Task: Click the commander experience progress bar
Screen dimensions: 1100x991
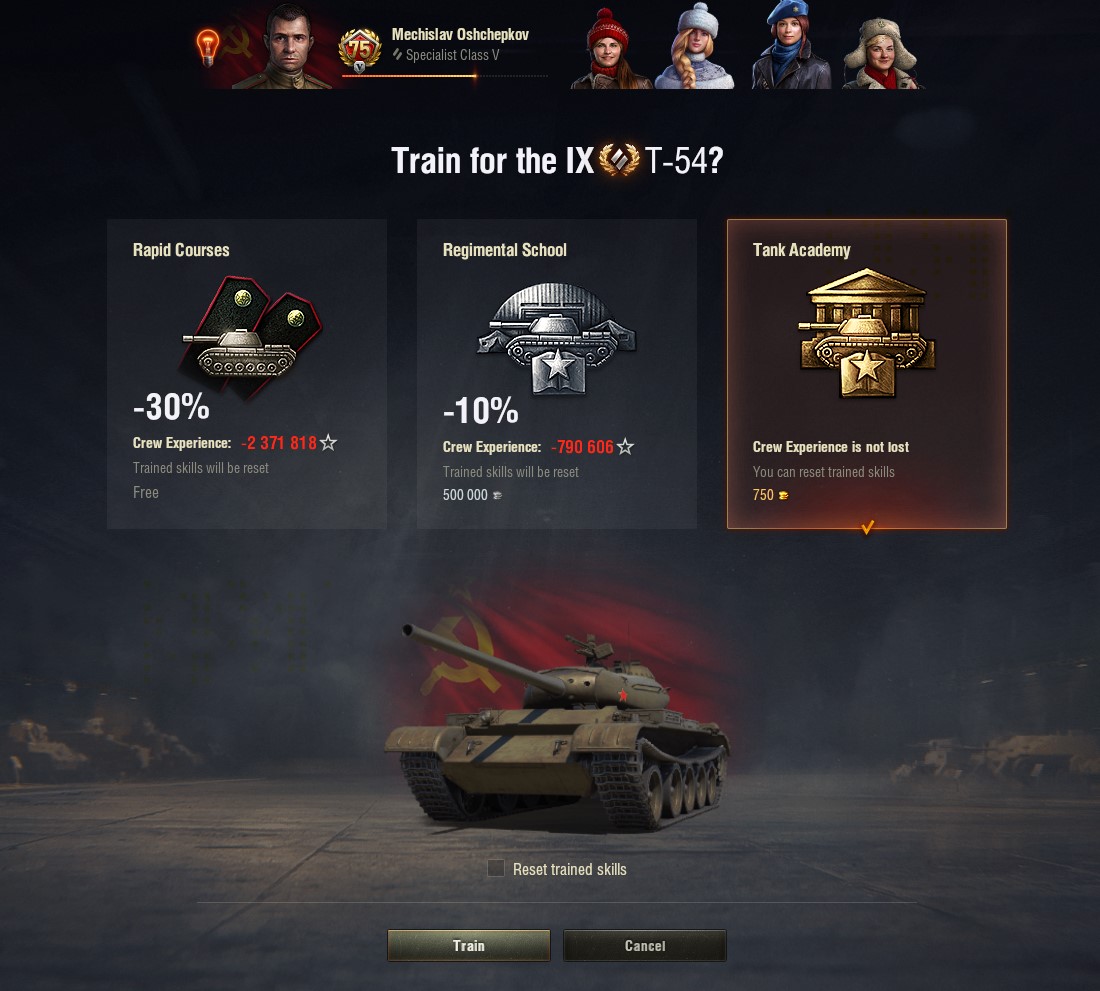Action: pos(444,76)
